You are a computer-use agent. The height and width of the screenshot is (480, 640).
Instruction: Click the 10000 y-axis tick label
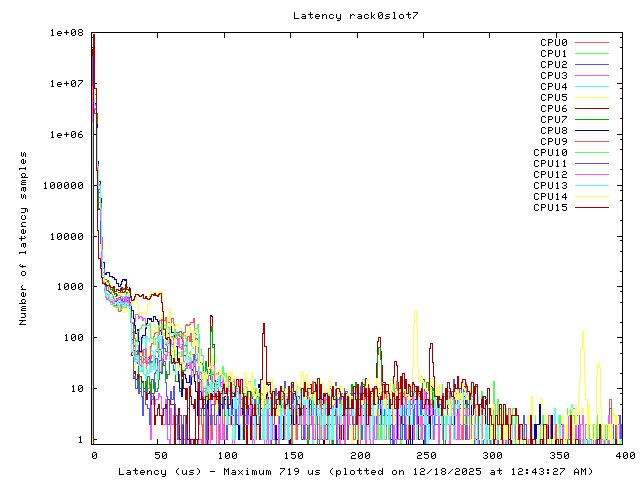pos(68,236)
